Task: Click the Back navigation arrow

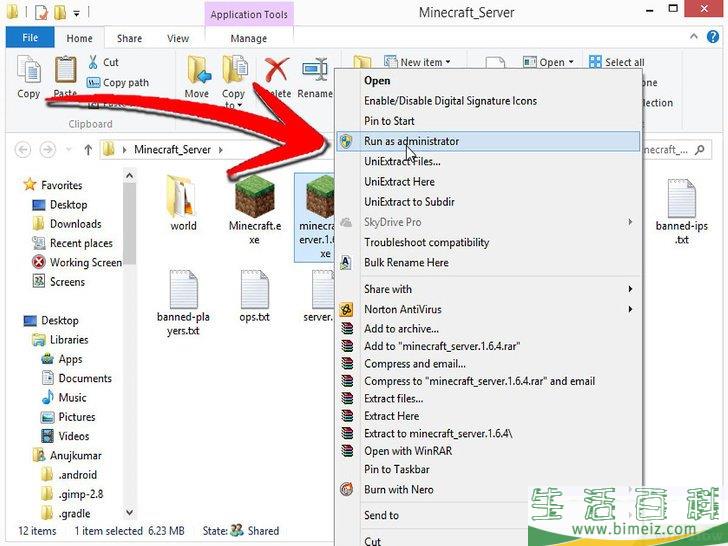Action: coord(23,150)
